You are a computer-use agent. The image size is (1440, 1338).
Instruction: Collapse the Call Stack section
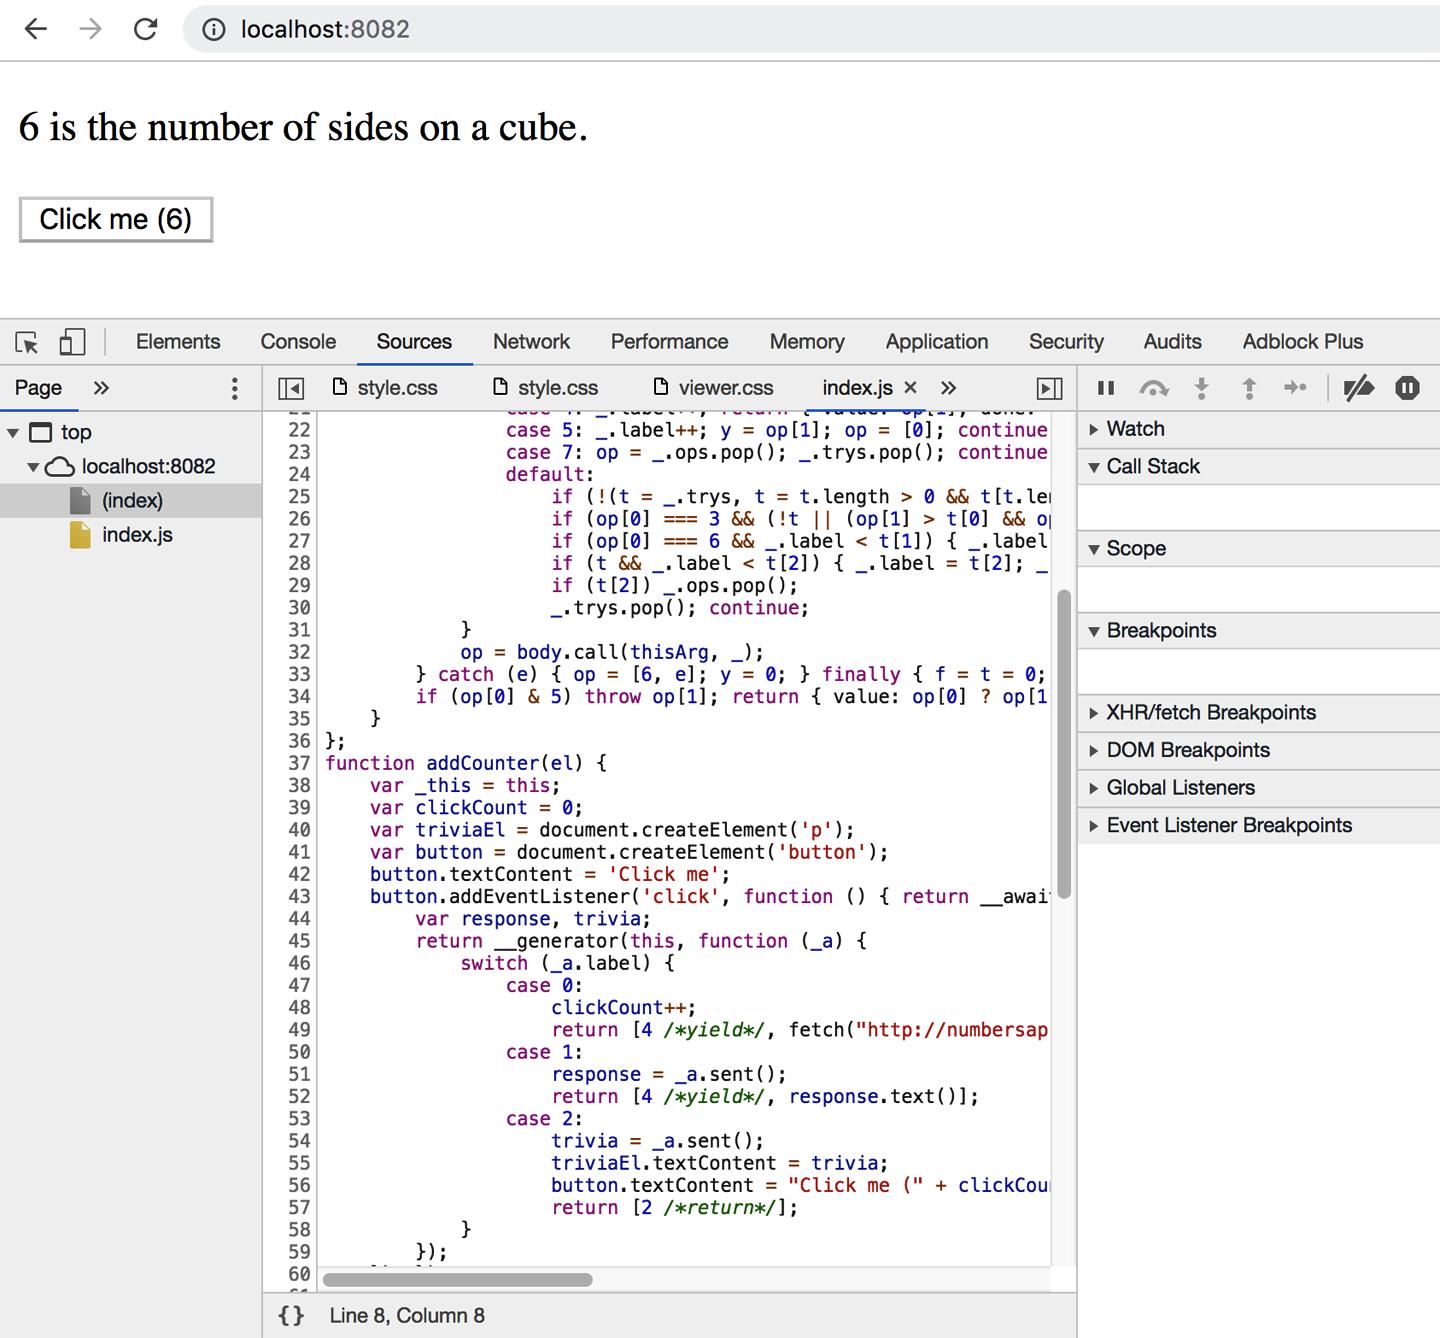pos(1152,467)
